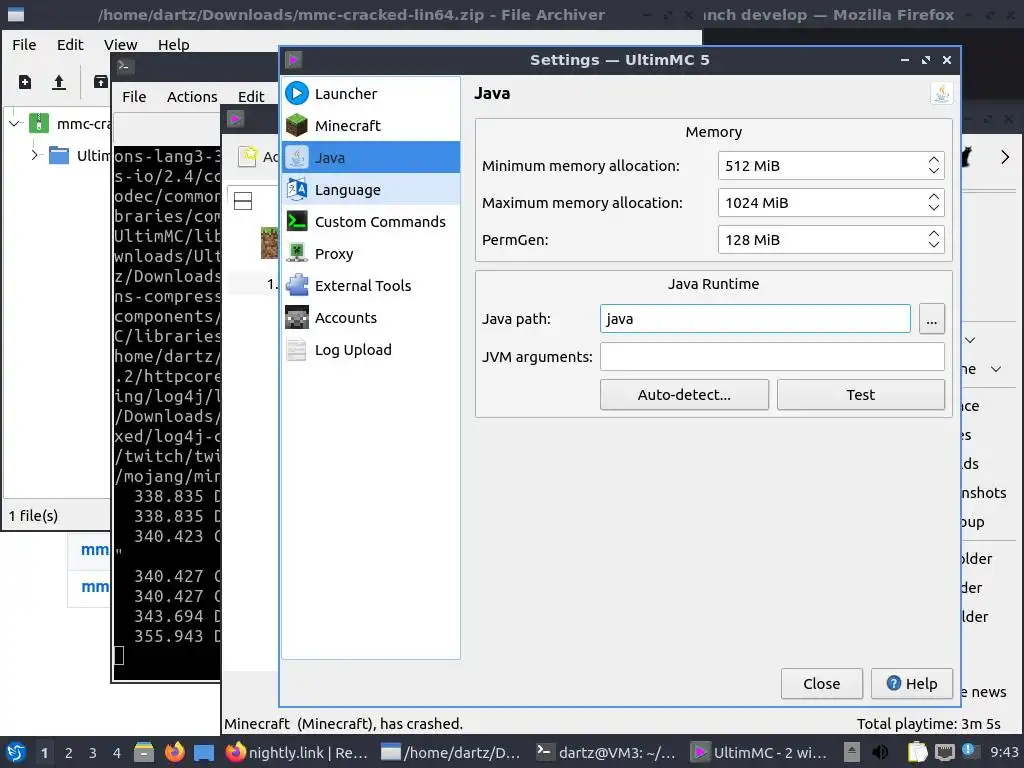This screenshot has width=1024, height=768.
Task: Open File menu in terminal window
Action: 134,97
